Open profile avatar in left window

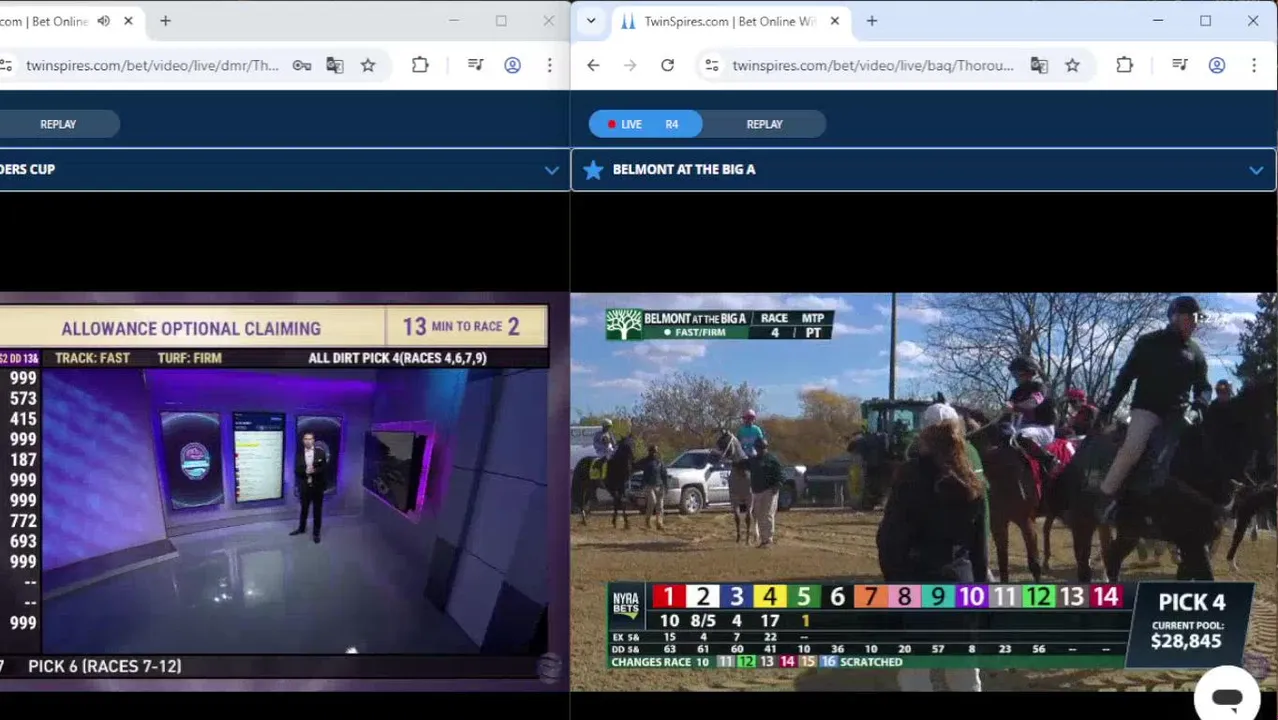[x=512, y=66]
